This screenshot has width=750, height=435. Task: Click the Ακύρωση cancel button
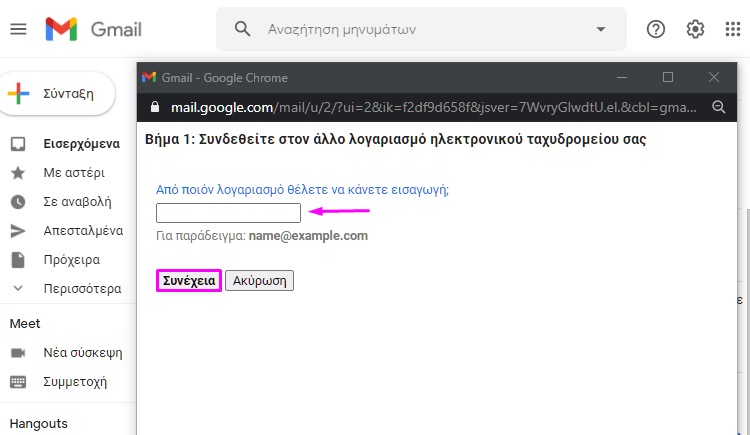[259, 280]
